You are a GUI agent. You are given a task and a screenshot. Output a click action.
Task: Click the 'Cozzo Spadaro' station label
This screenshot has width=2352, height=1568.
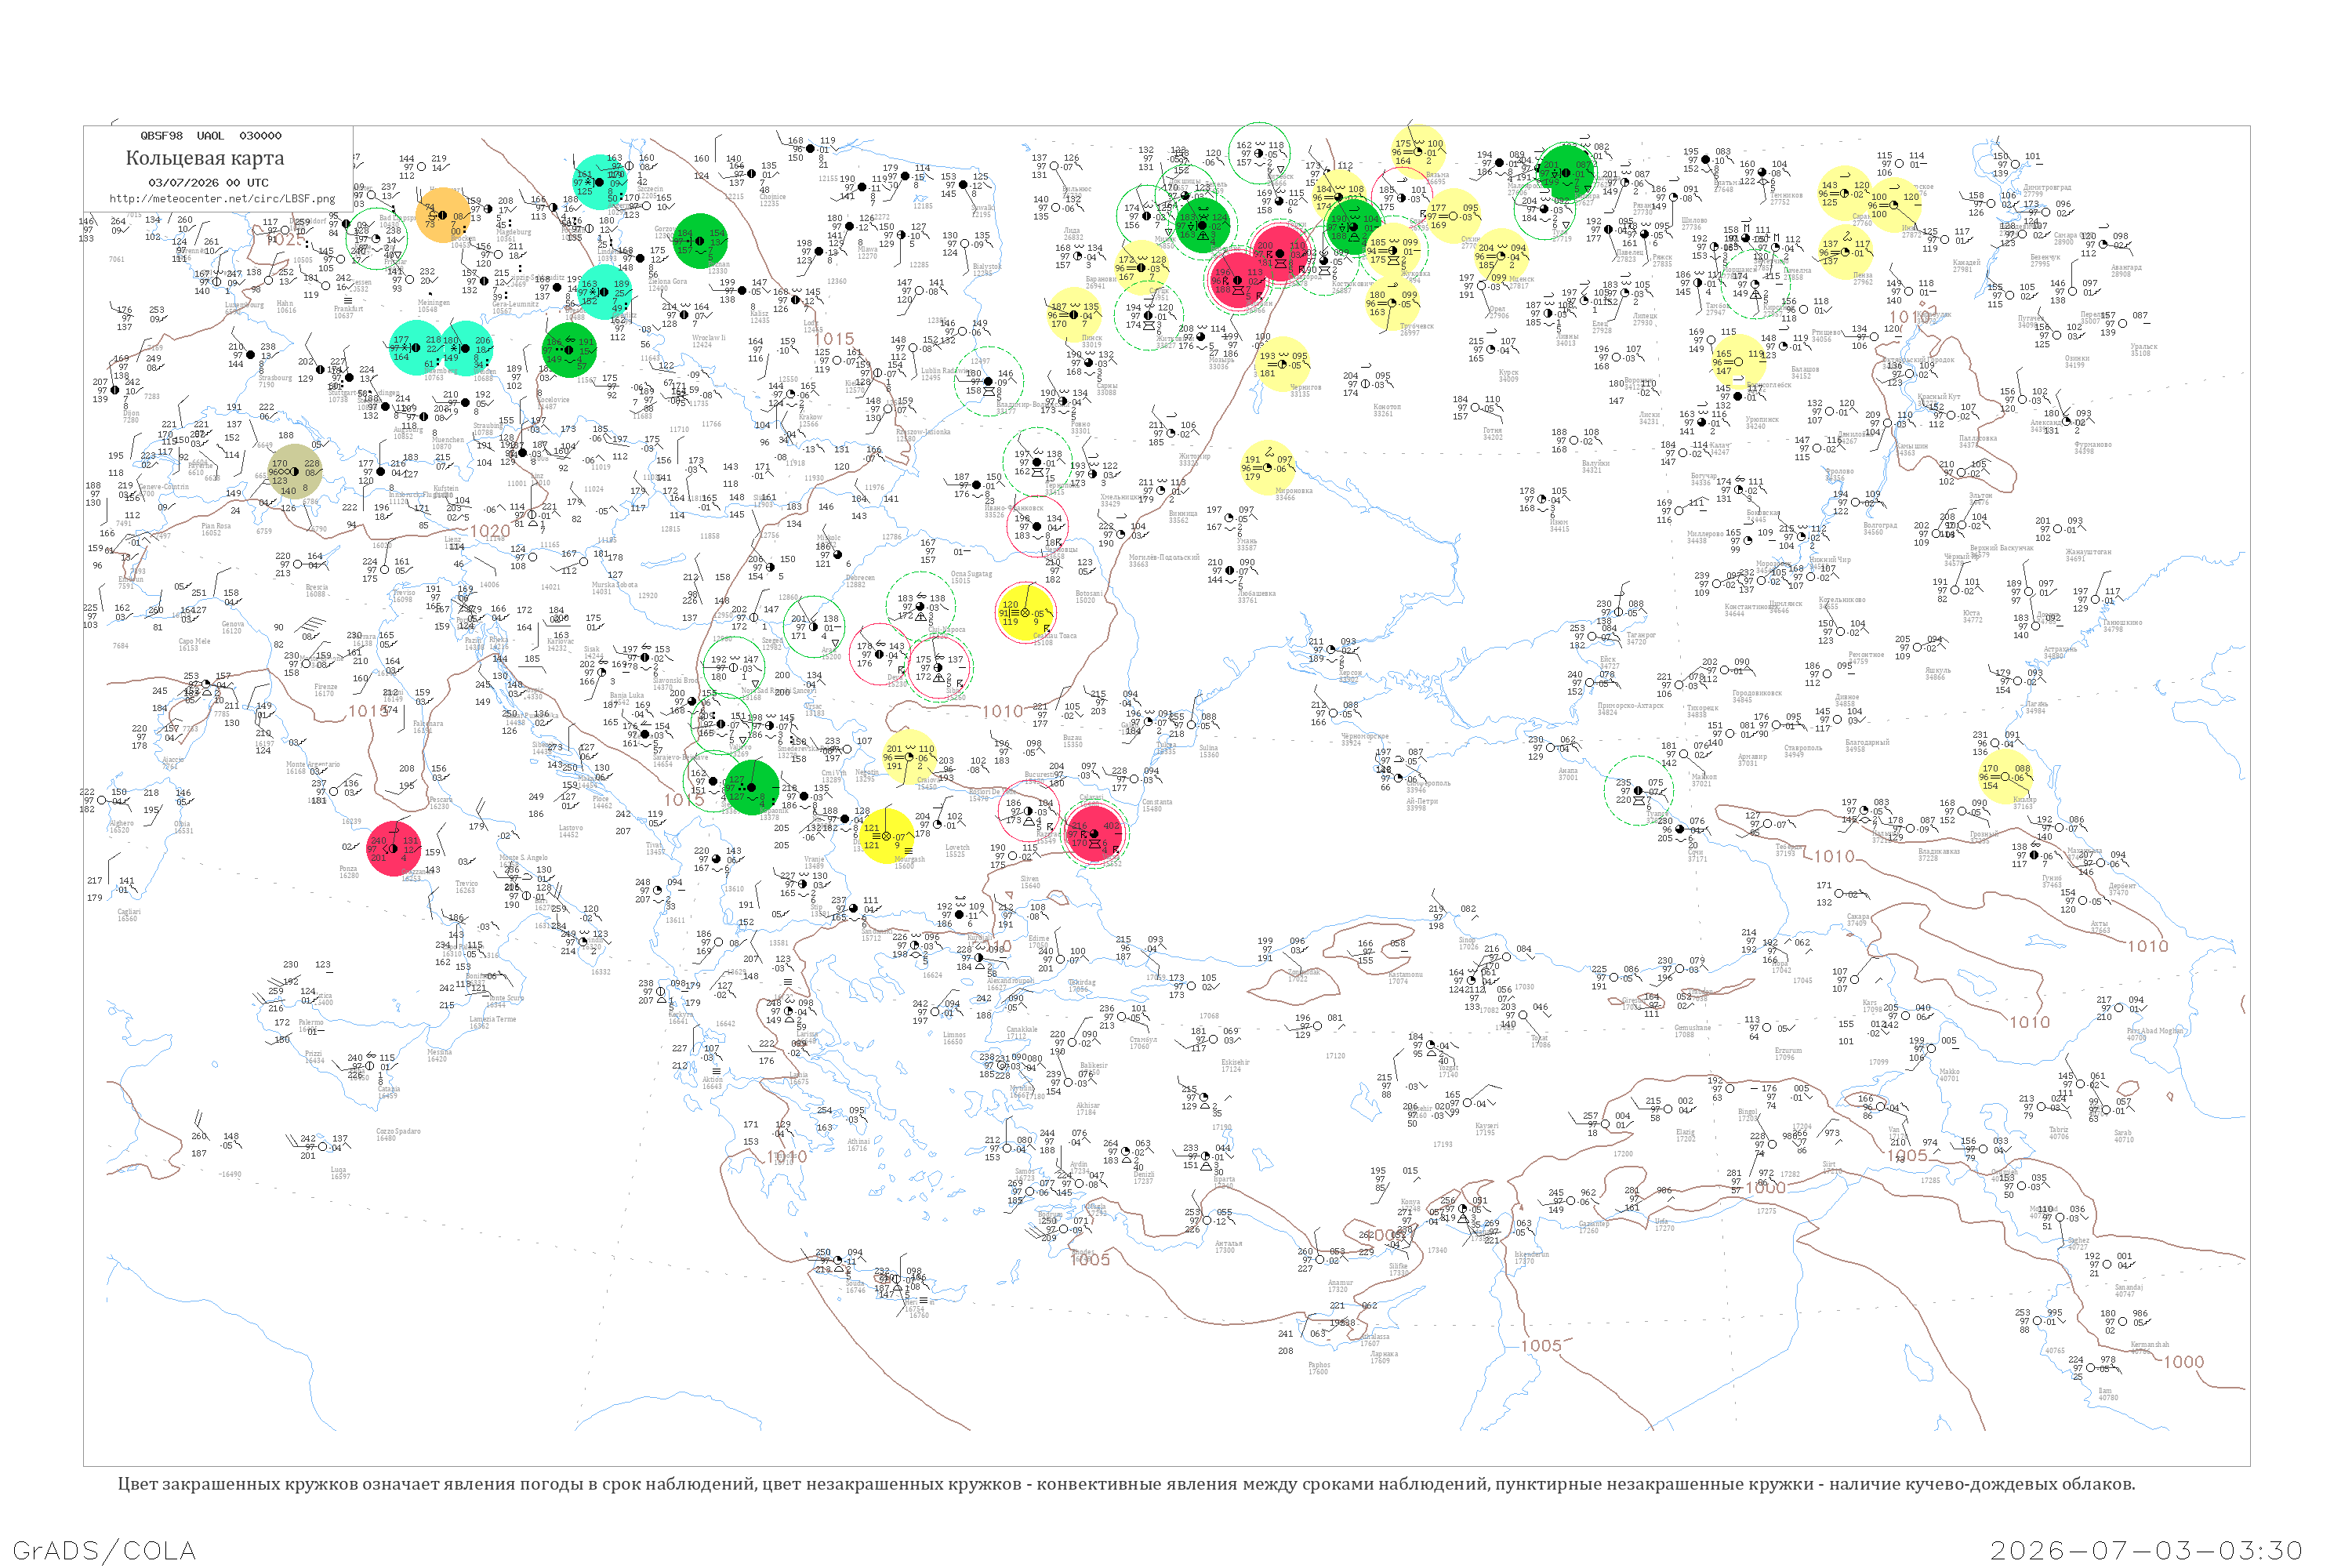tap(398, 1132)
